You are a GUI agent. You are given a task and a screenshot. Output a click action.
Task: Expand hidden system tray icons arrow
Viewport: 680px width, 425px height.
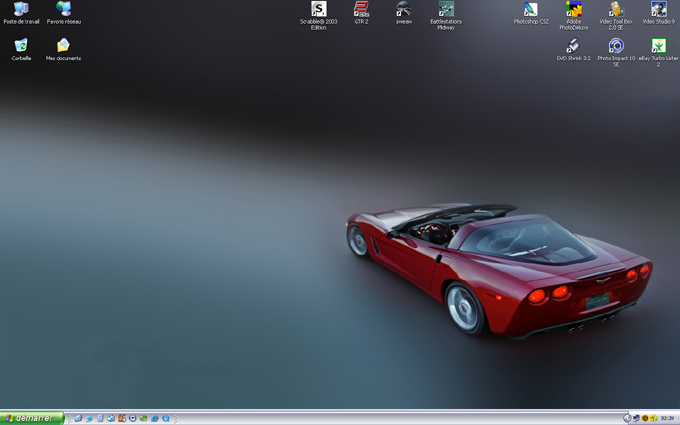tap(627, 418)
